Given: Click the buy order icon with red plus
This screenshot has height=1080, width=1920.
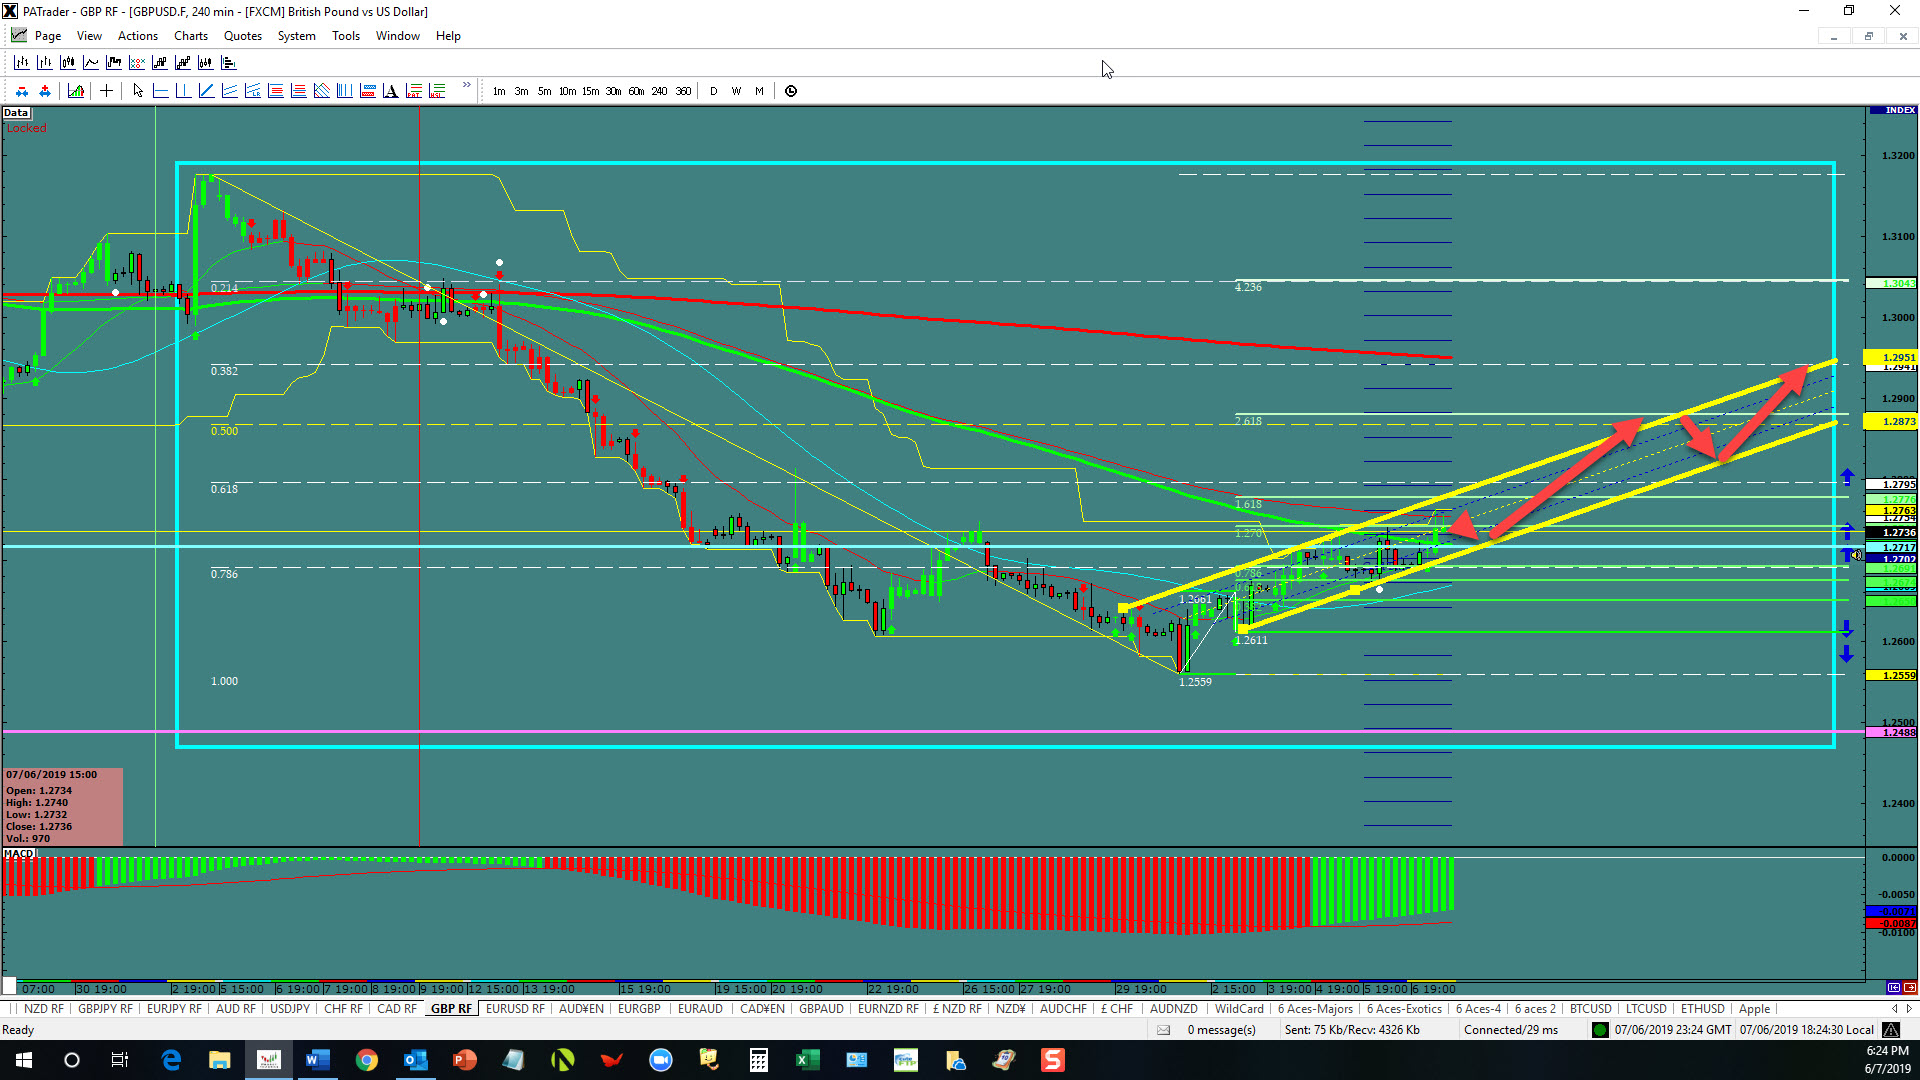Looking at the screenshot, I should tap(45, 91).
